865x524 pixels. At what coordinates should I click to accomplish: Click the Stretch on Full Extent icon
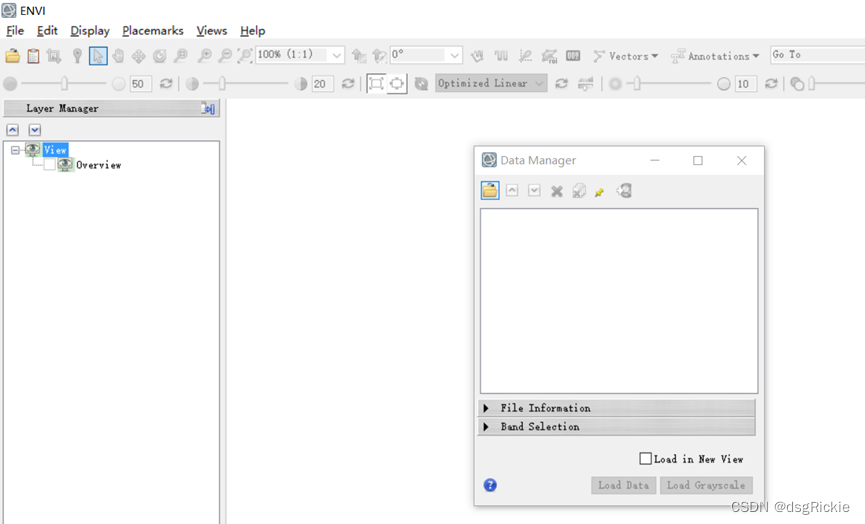[397, 84]
